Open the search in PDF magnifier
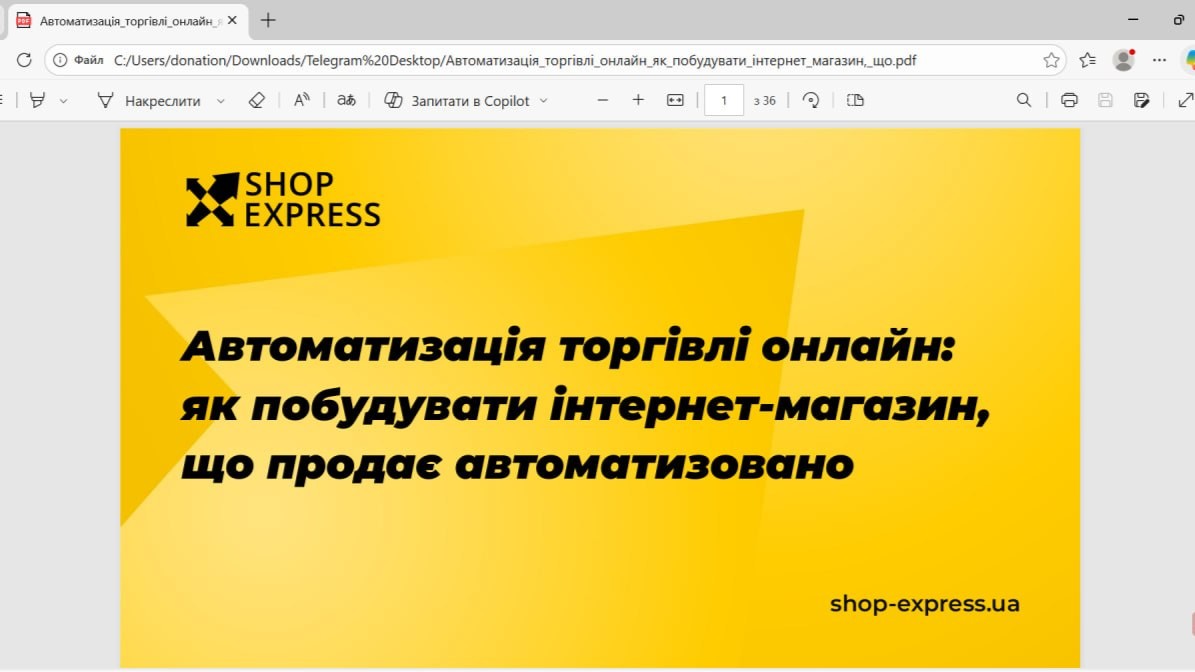Image resolution: width=1195 pixels, height=672 pixels. [1023, 100]
